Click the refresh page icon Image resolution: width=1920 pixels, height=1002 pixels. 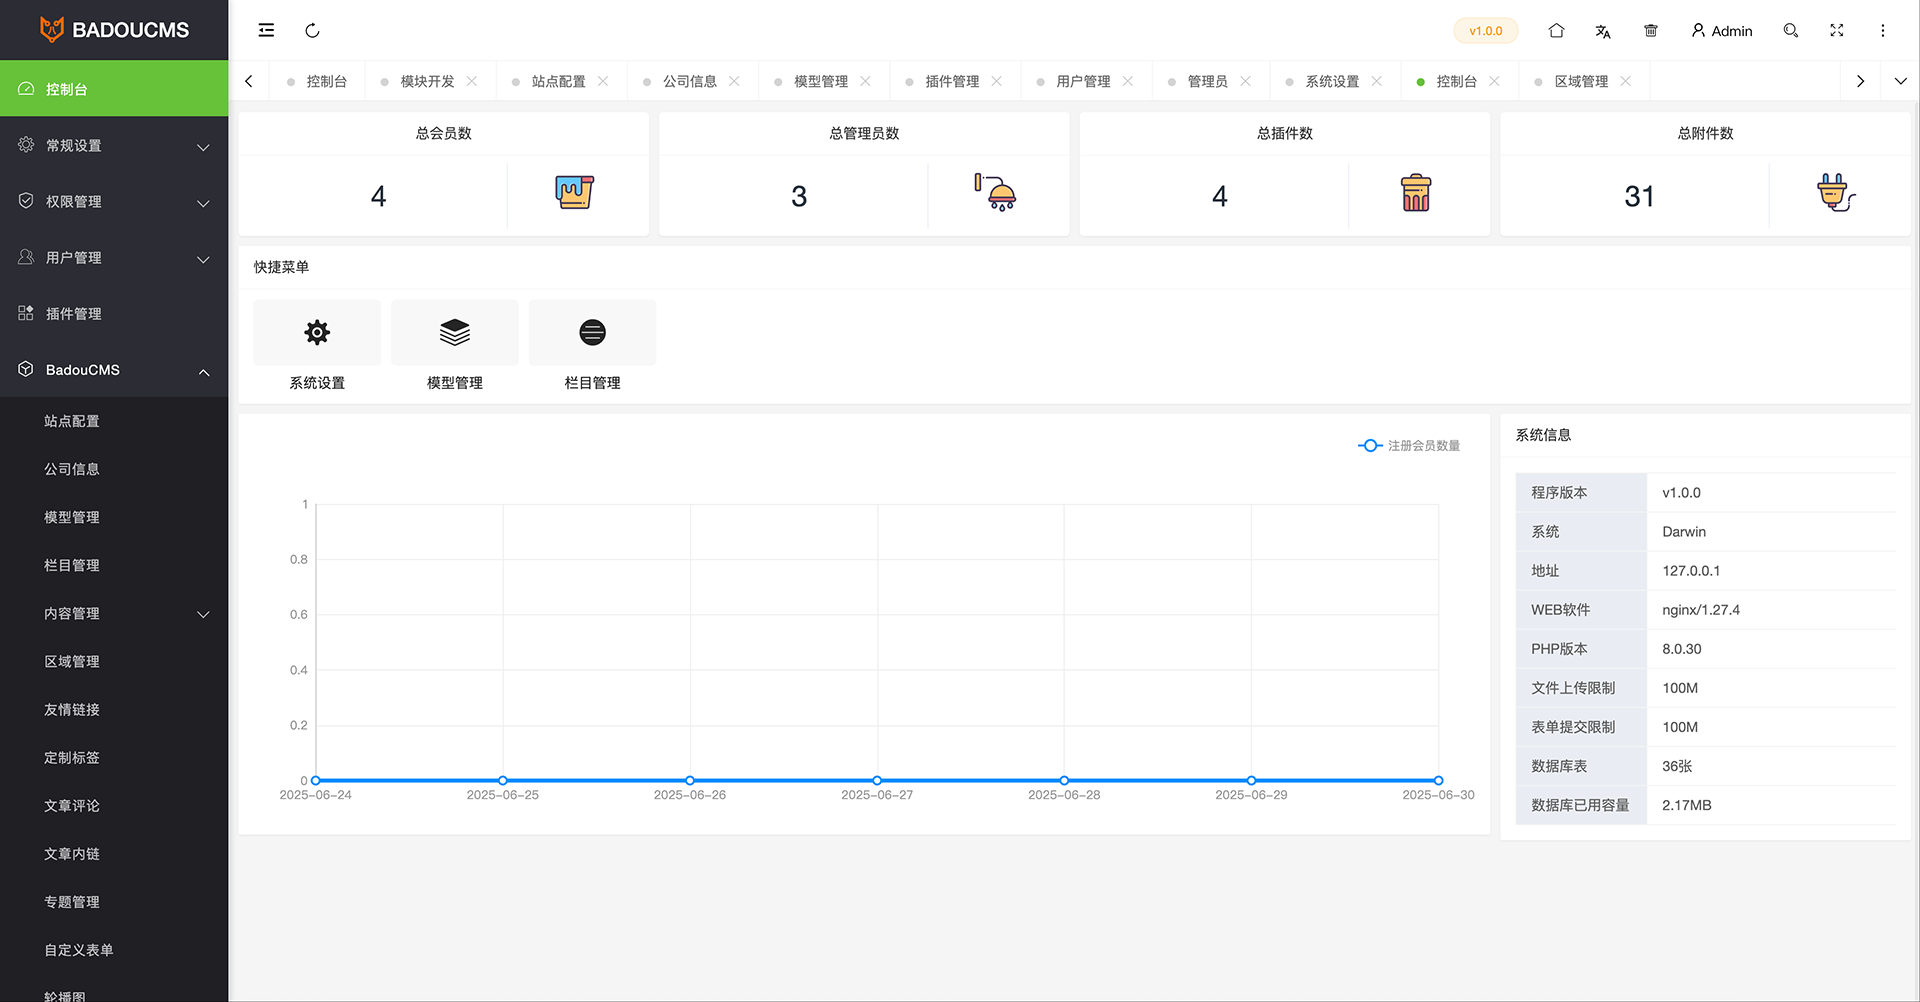click(312, 30)
